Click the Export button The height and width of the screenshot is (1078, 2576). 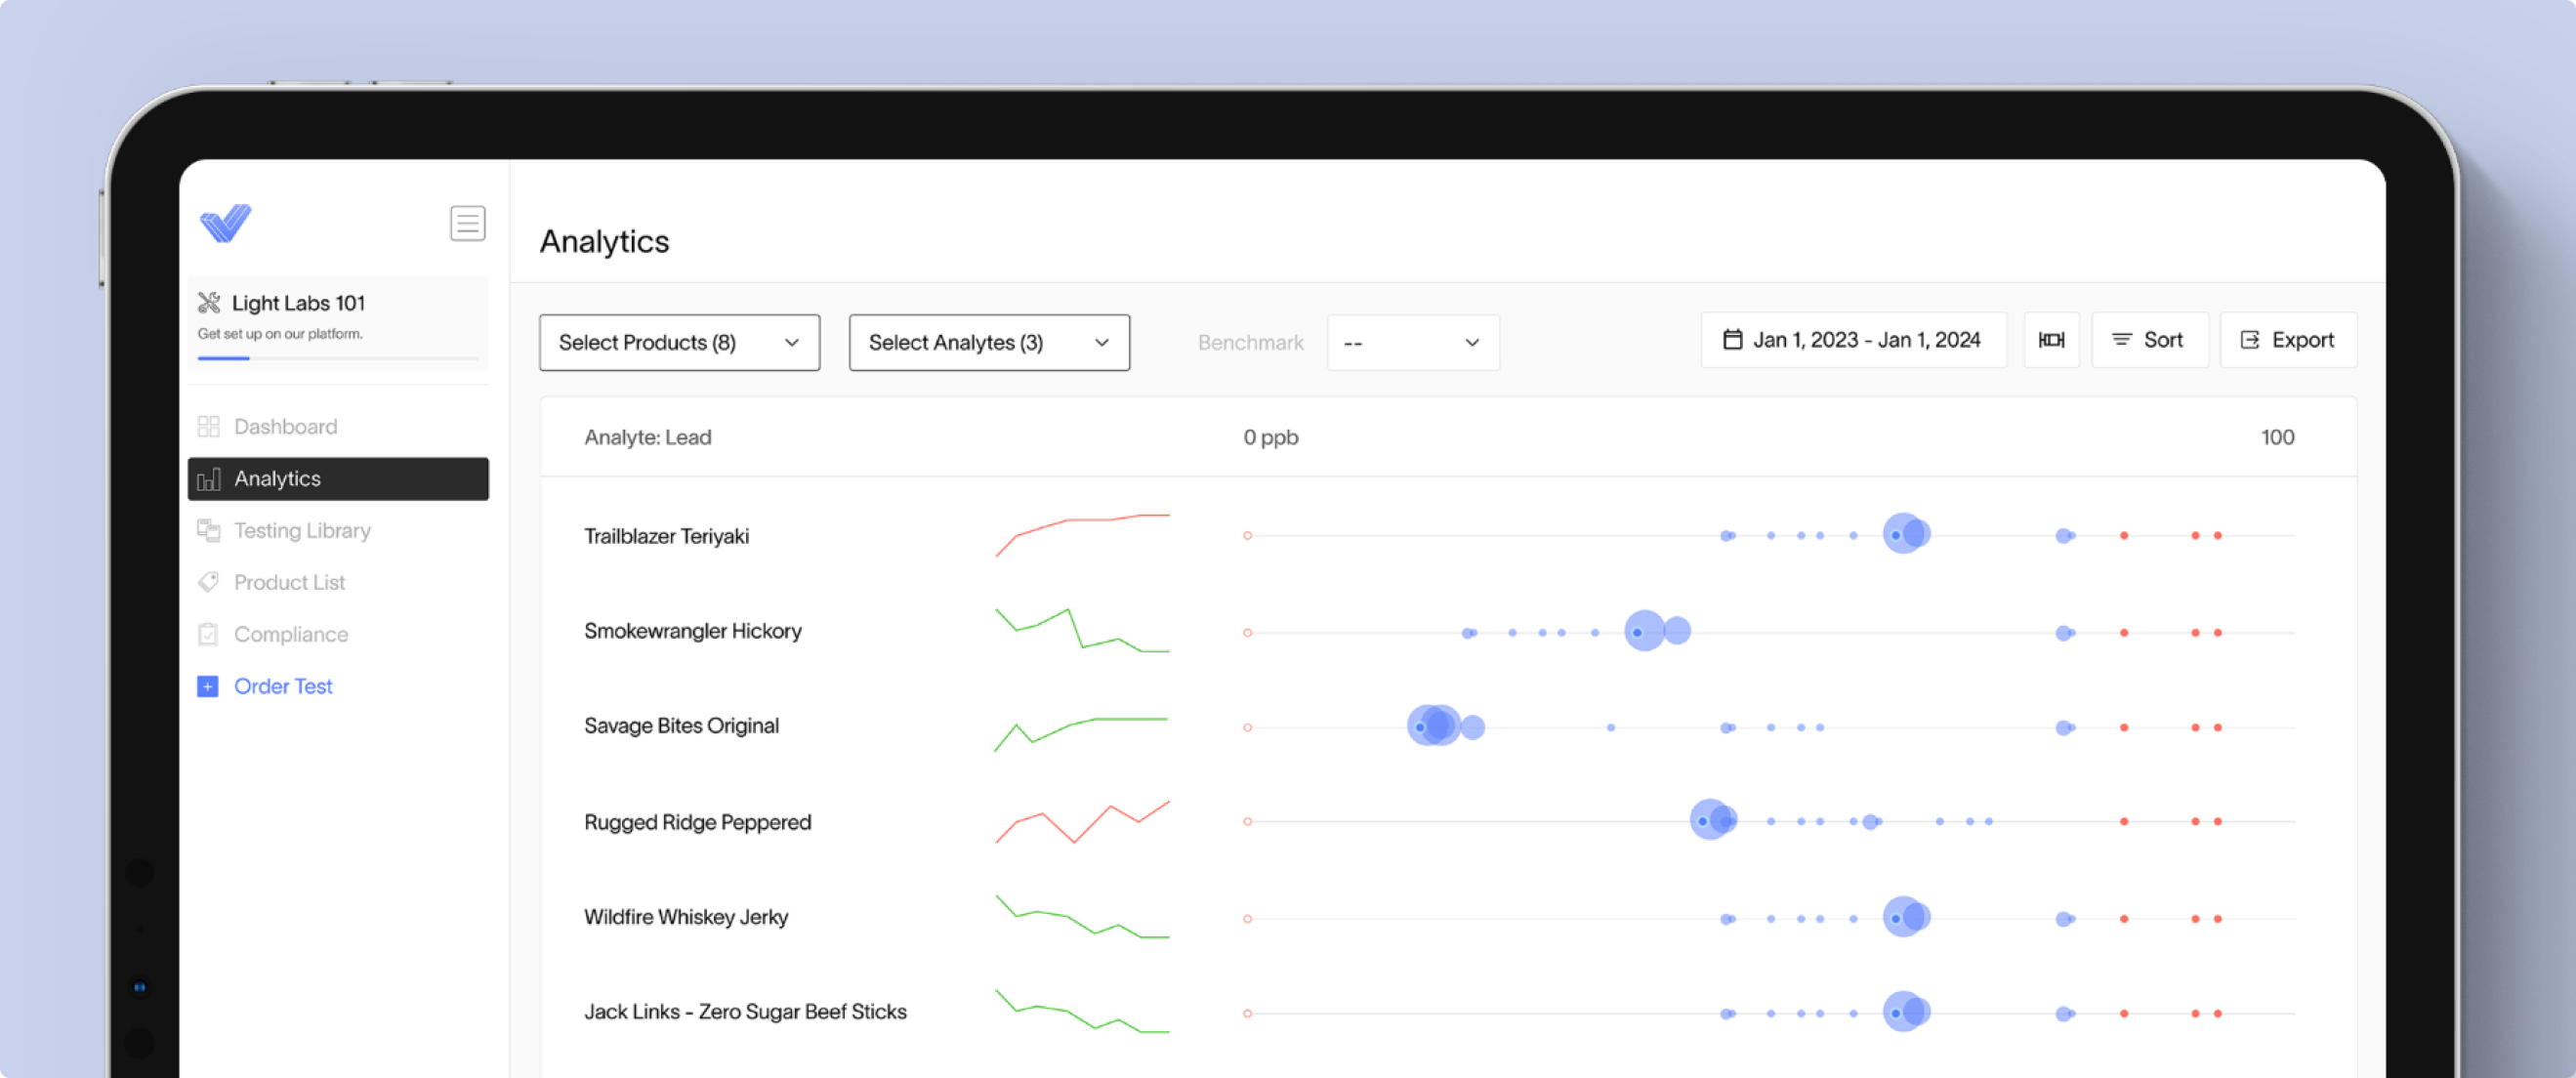pos(2288,340)
